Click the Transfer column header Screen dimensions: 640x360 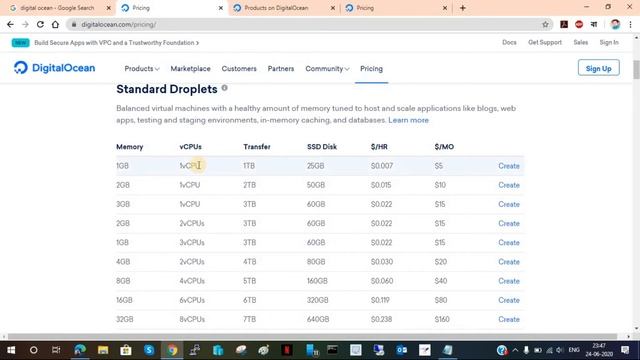(257, 147)
